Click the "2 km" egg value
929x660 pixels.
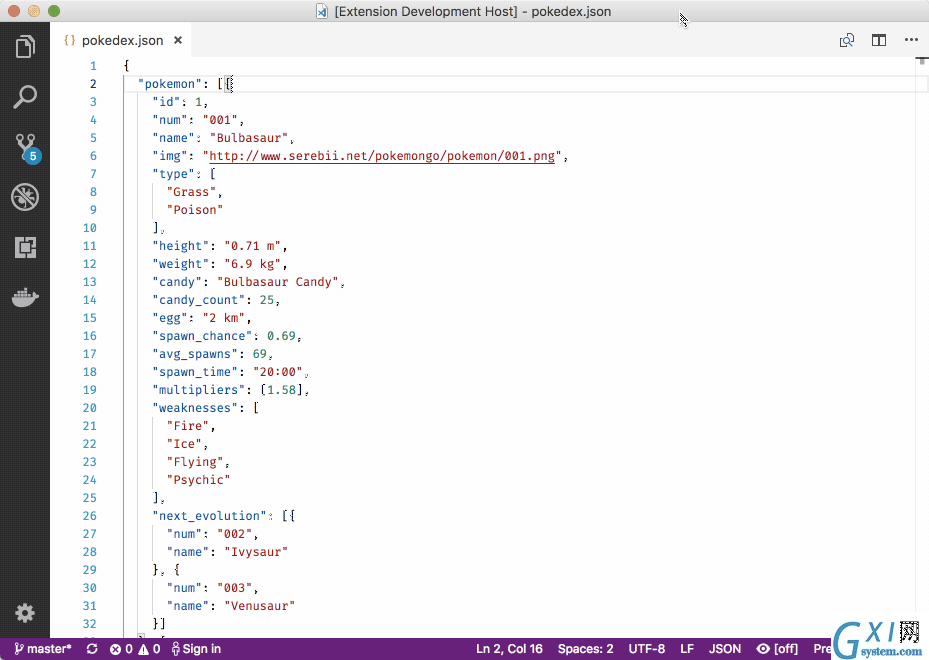point(223,318)
